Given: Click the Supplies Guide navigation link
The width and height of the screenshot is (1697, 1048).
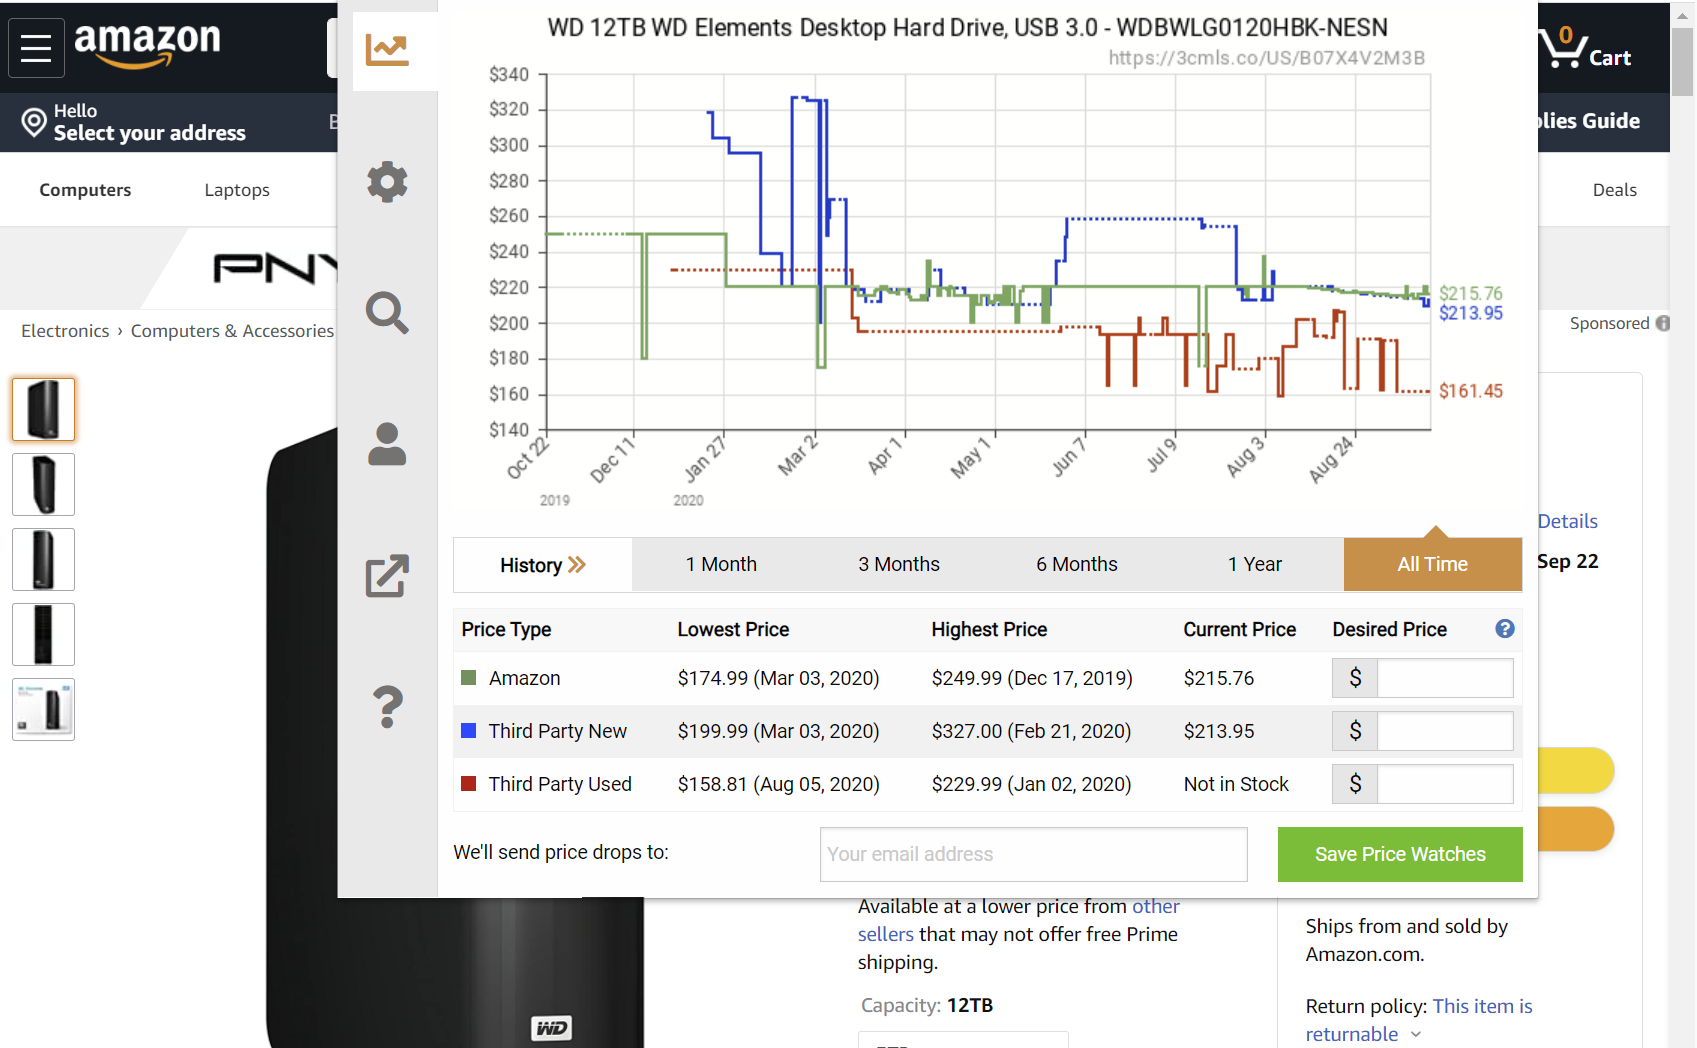Looking at the screenshot, I should pos(1588,121).
